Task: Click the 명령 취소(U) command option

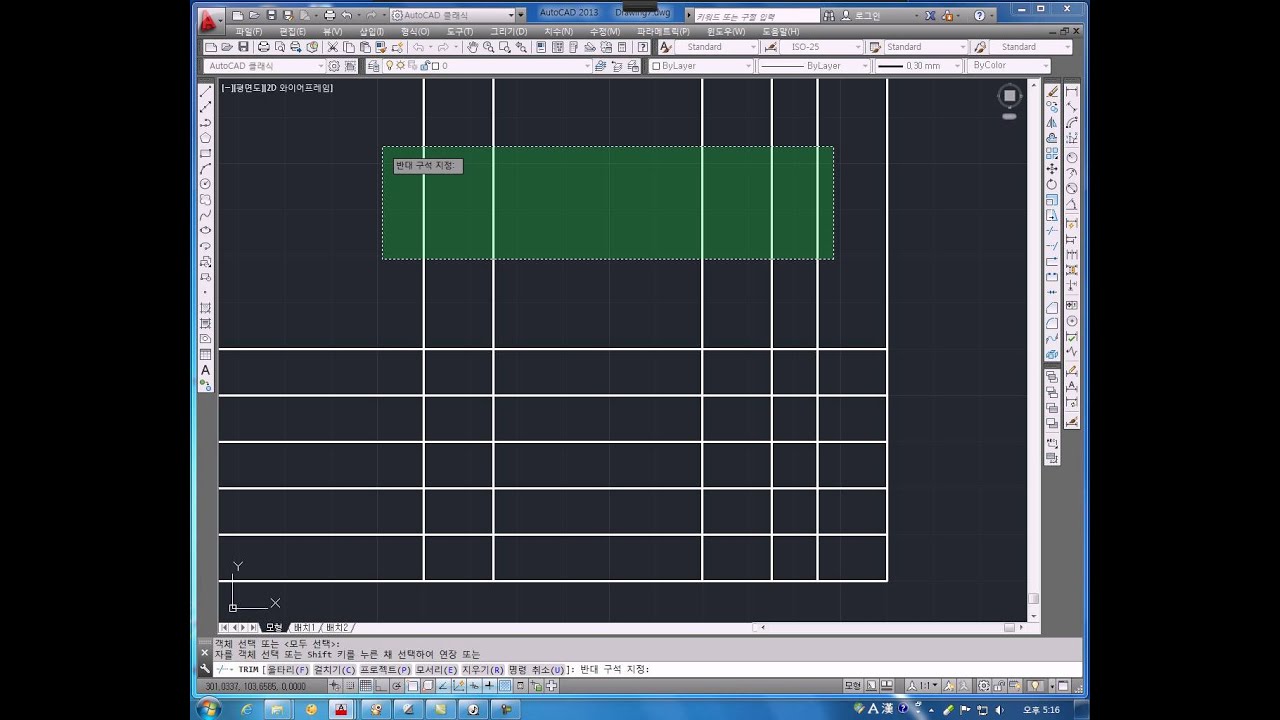Action: pyautogui.click(x=536, y=670)
